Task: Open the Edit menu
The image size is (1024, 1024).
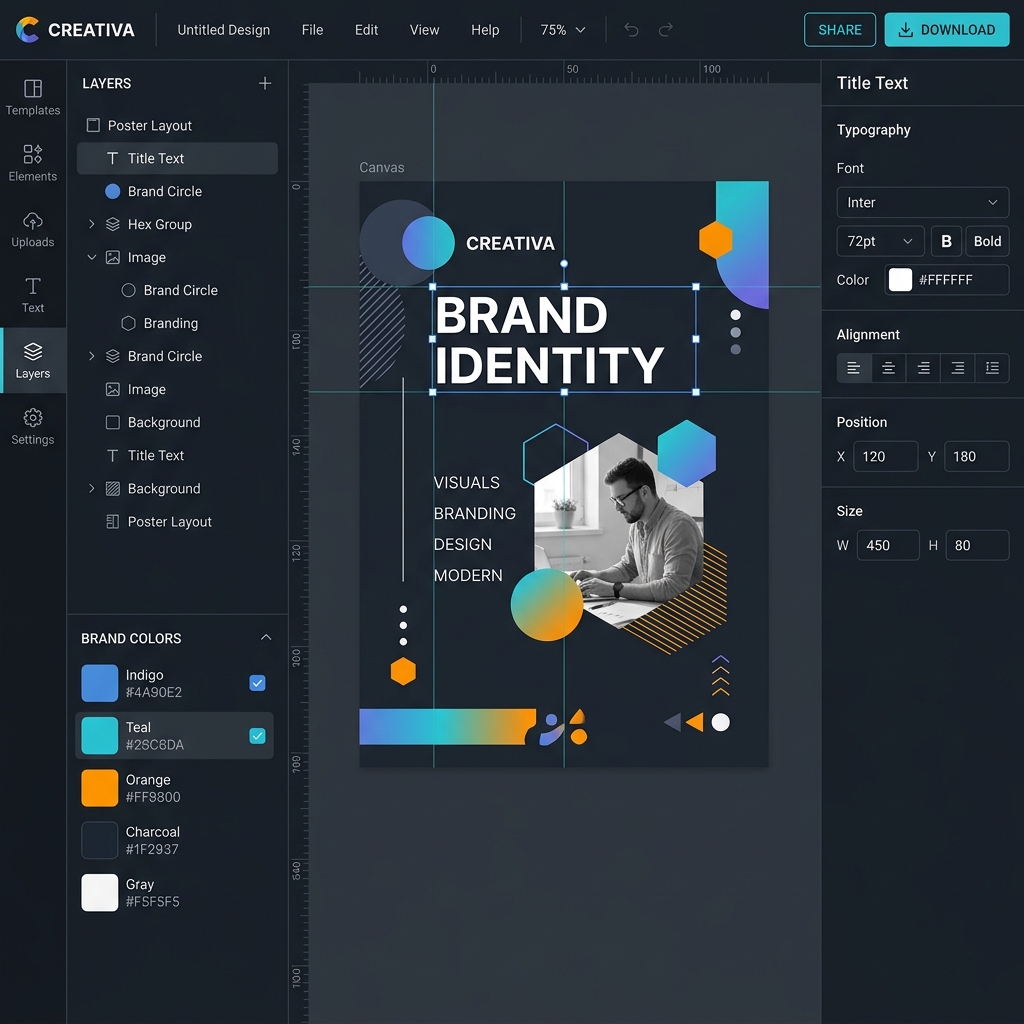Action: 366,30
